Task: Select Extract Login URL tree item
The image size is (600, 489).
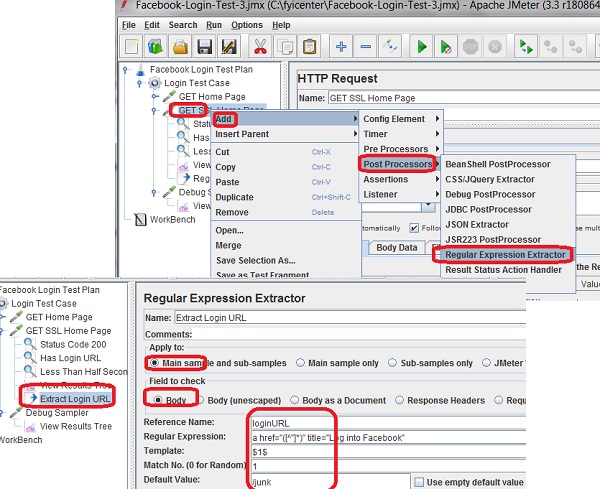Action: pos(75,399)
